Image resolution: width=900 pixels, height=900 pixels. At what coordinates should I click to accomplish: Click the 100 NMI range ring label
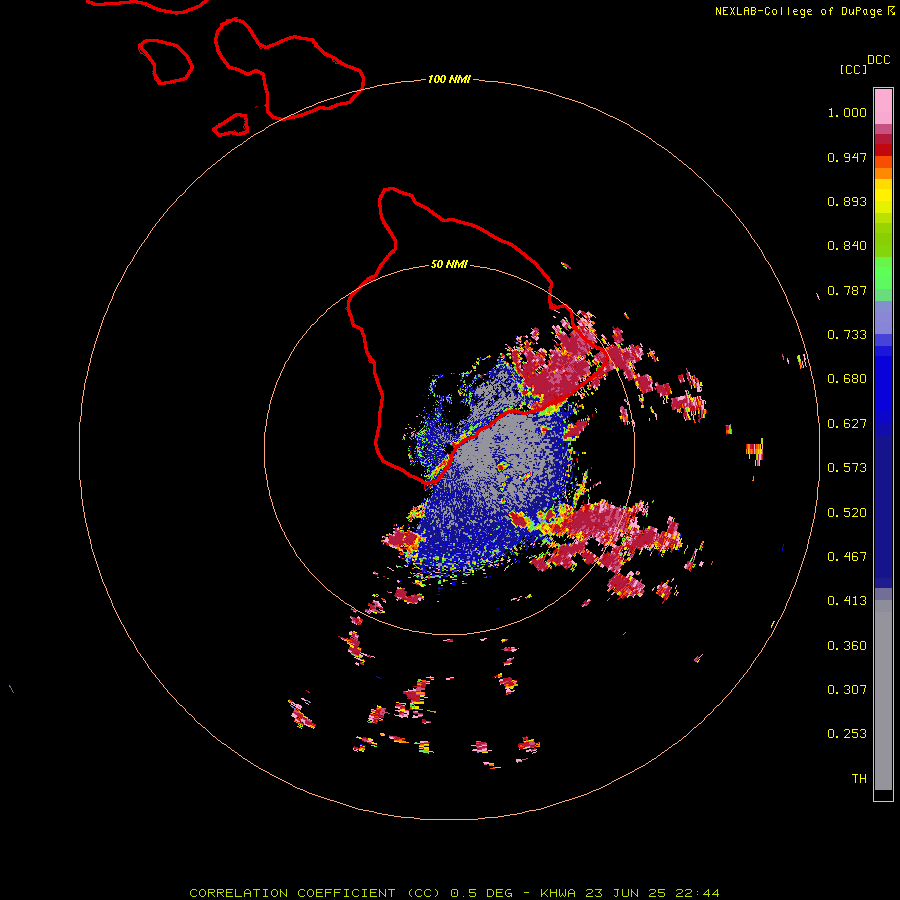[449, 79]
